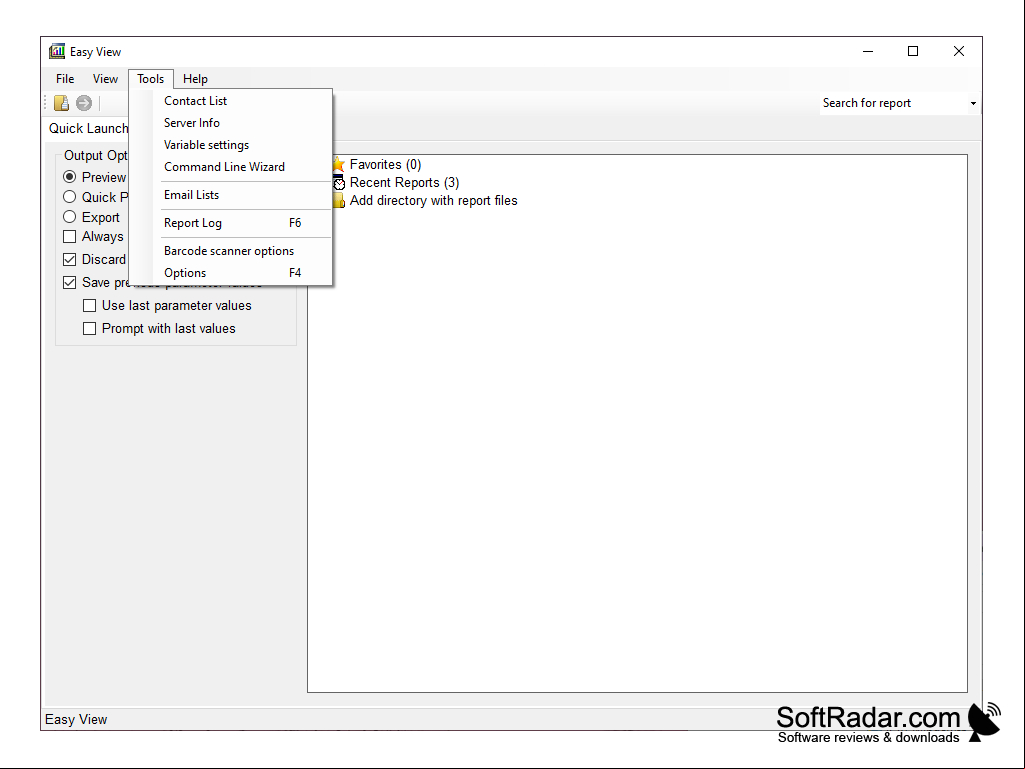Open Options from the Tools menu

tap(231, 273)
